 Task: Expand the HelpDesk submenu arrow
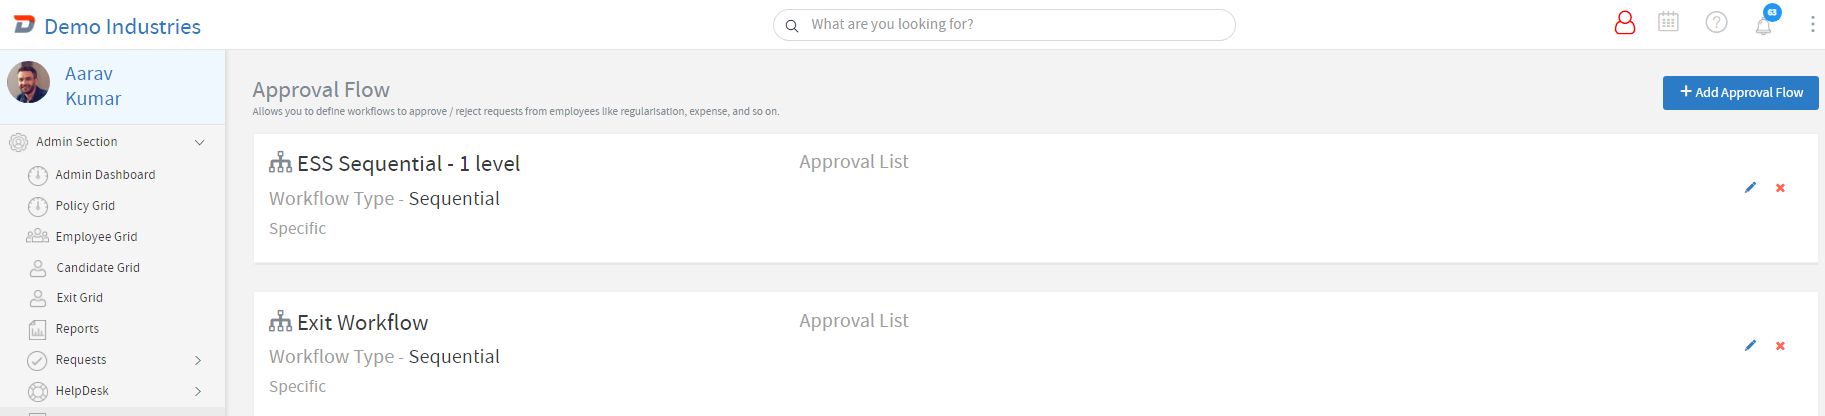point(198,391)
